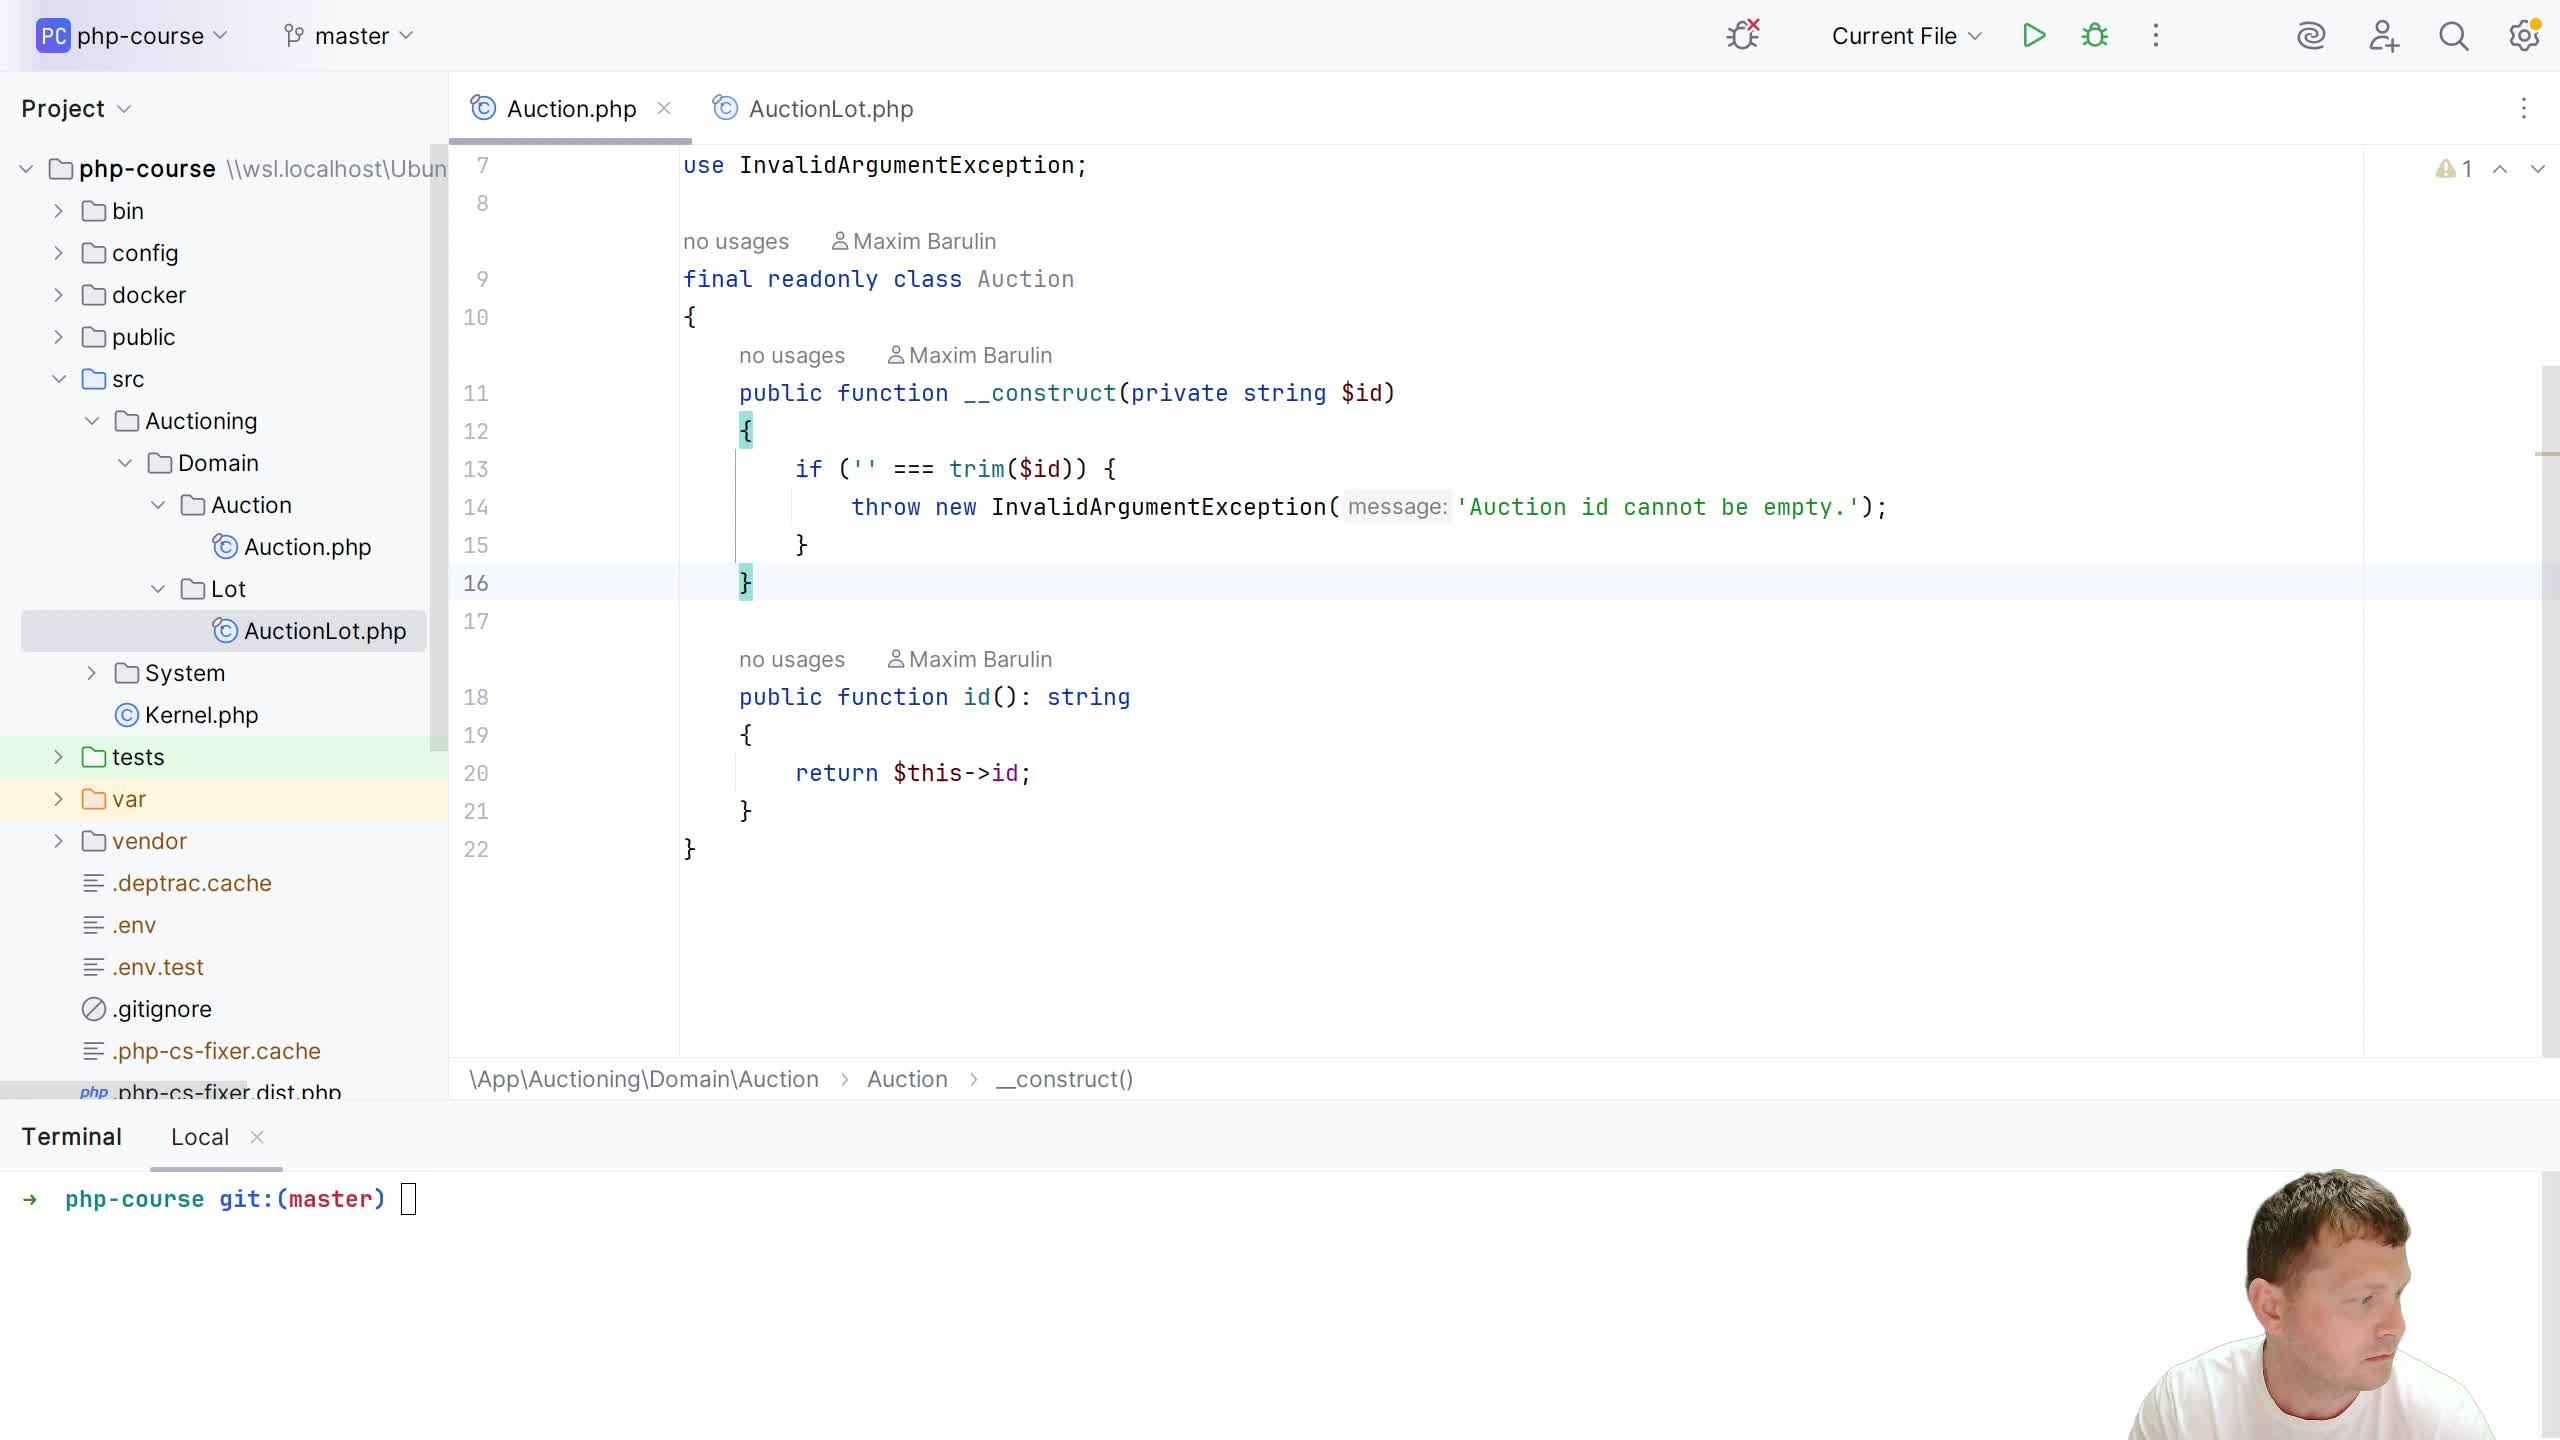The image size is (2560, 1440).
Task: Click the namespace breadcrumb App\Auctioning\Domain\Auction
Action: pos(644,1079)
